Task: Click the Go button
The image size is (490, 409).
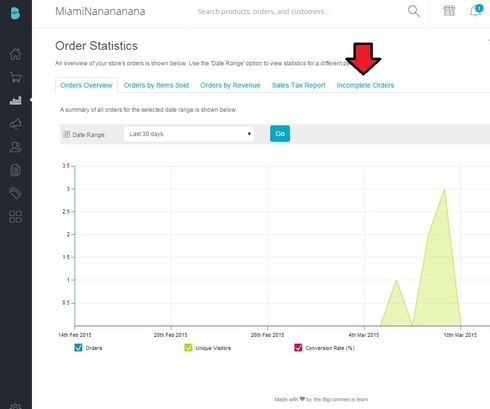Action: click(x=280, y=134)
